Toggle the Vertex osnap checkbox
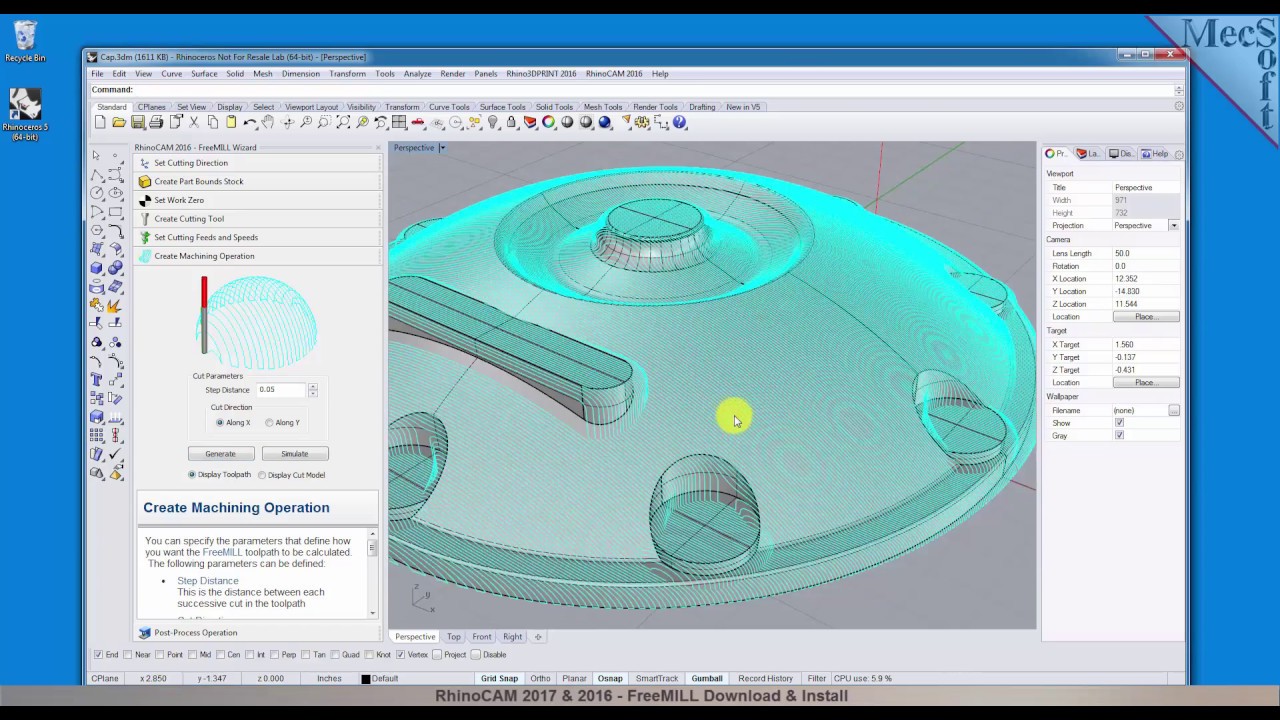Viewport: 1280px width, 720px height. point(400,654)
